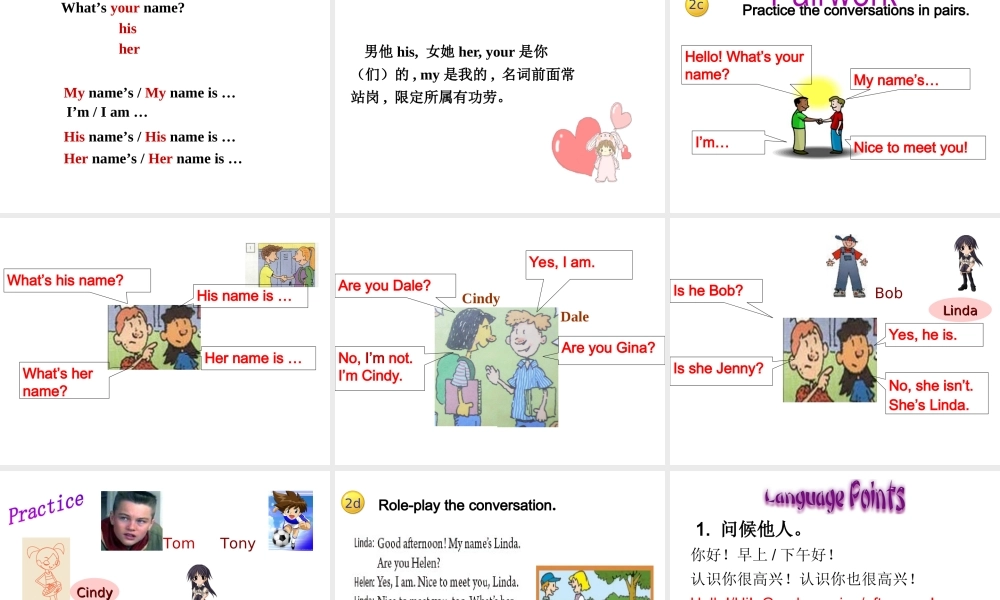
Task: Click the 'Tony' name label
Action: 238,543
